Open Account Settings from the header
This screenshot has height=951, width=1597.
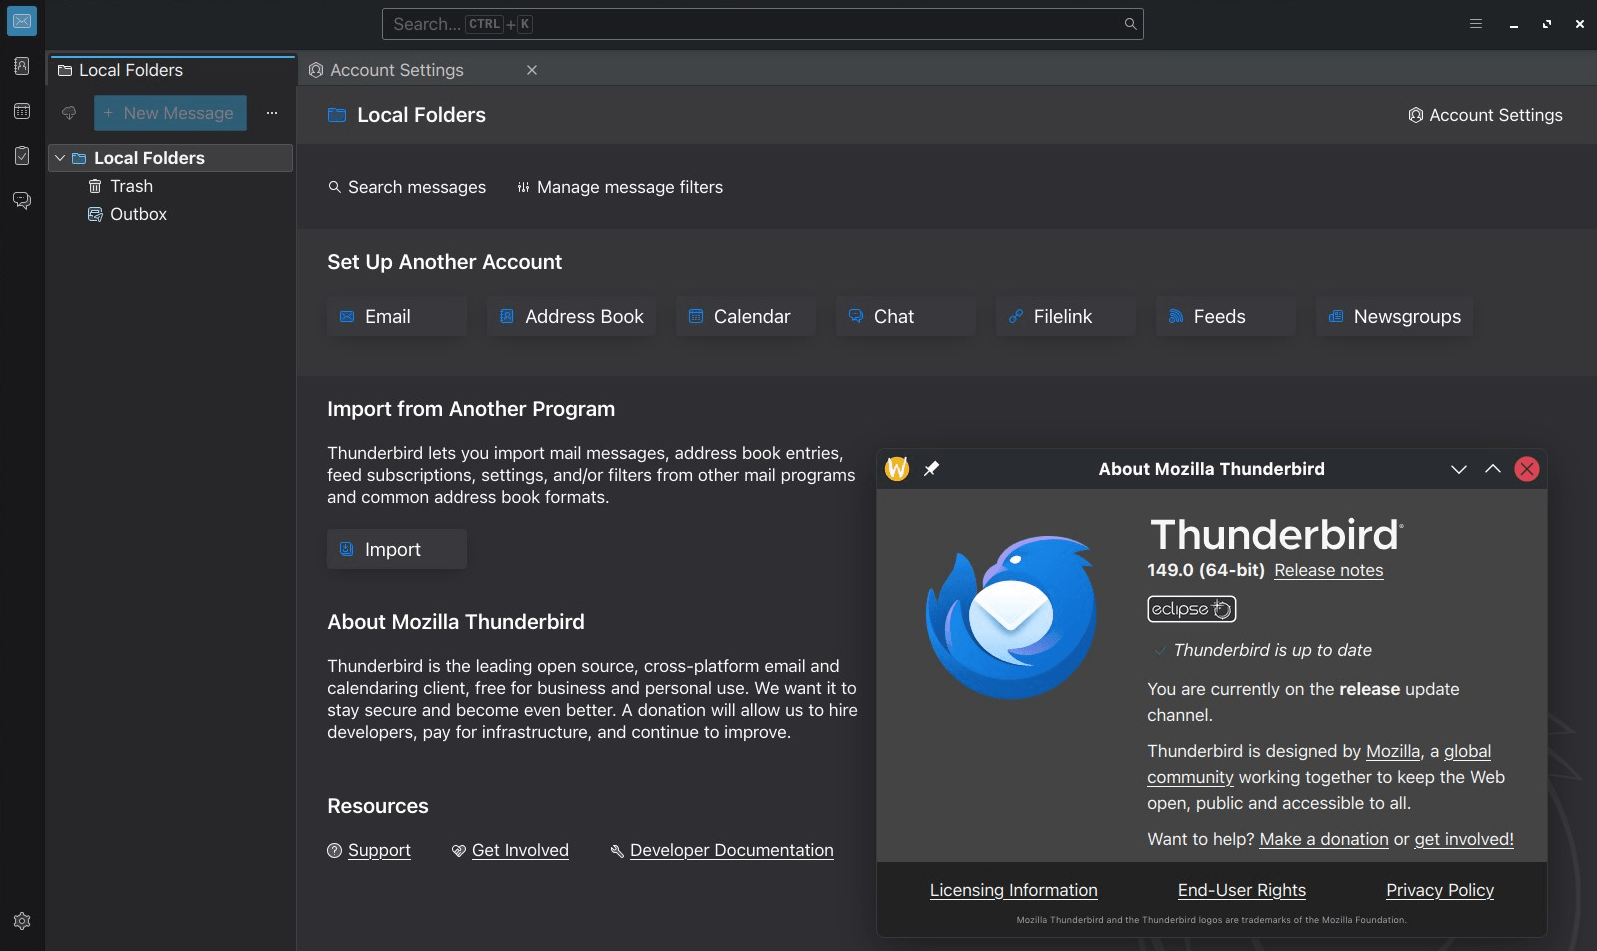(1485, 115)
